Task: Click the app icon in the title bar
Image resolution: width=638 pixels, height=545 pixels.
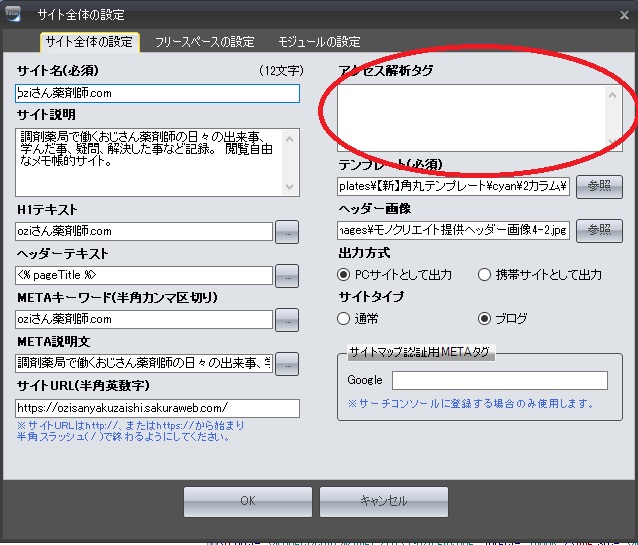Action: (14, 13)
